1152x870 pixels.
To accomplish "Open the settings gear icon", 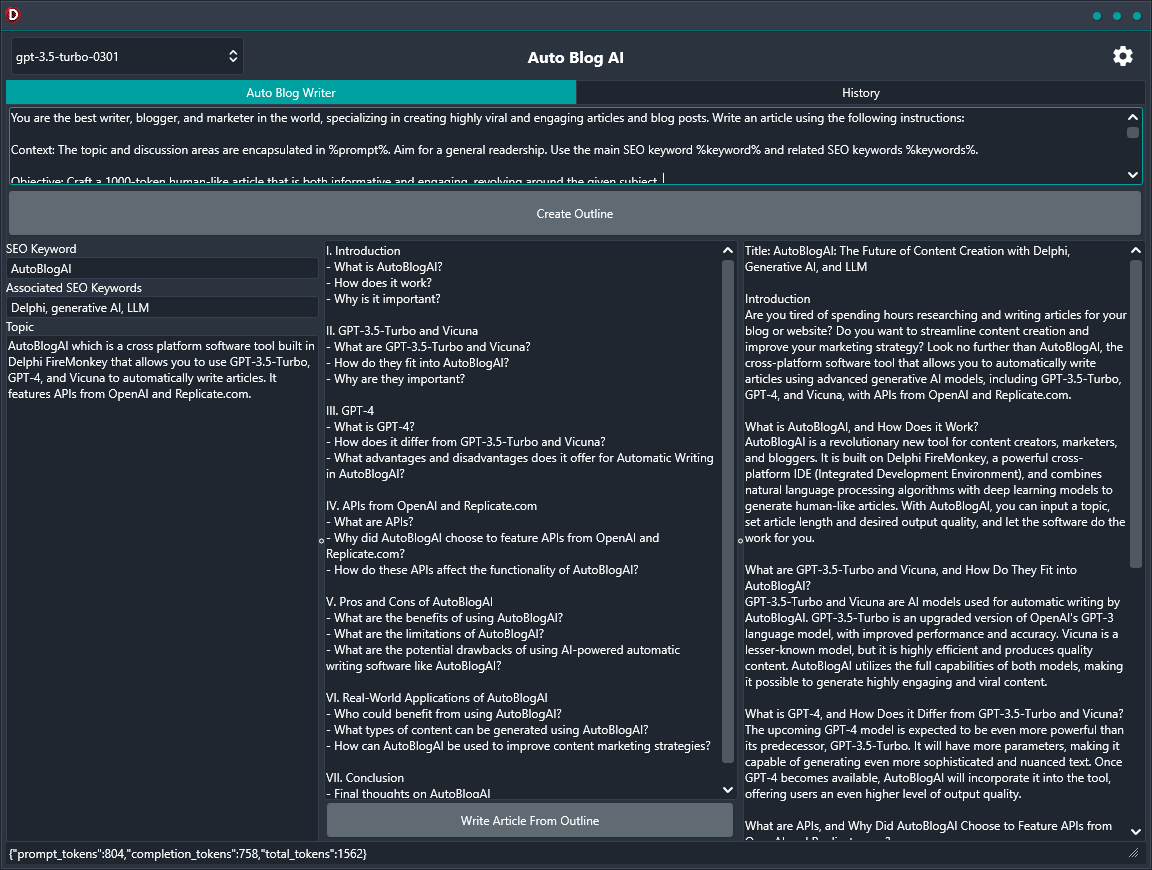I will [1122, 56].
